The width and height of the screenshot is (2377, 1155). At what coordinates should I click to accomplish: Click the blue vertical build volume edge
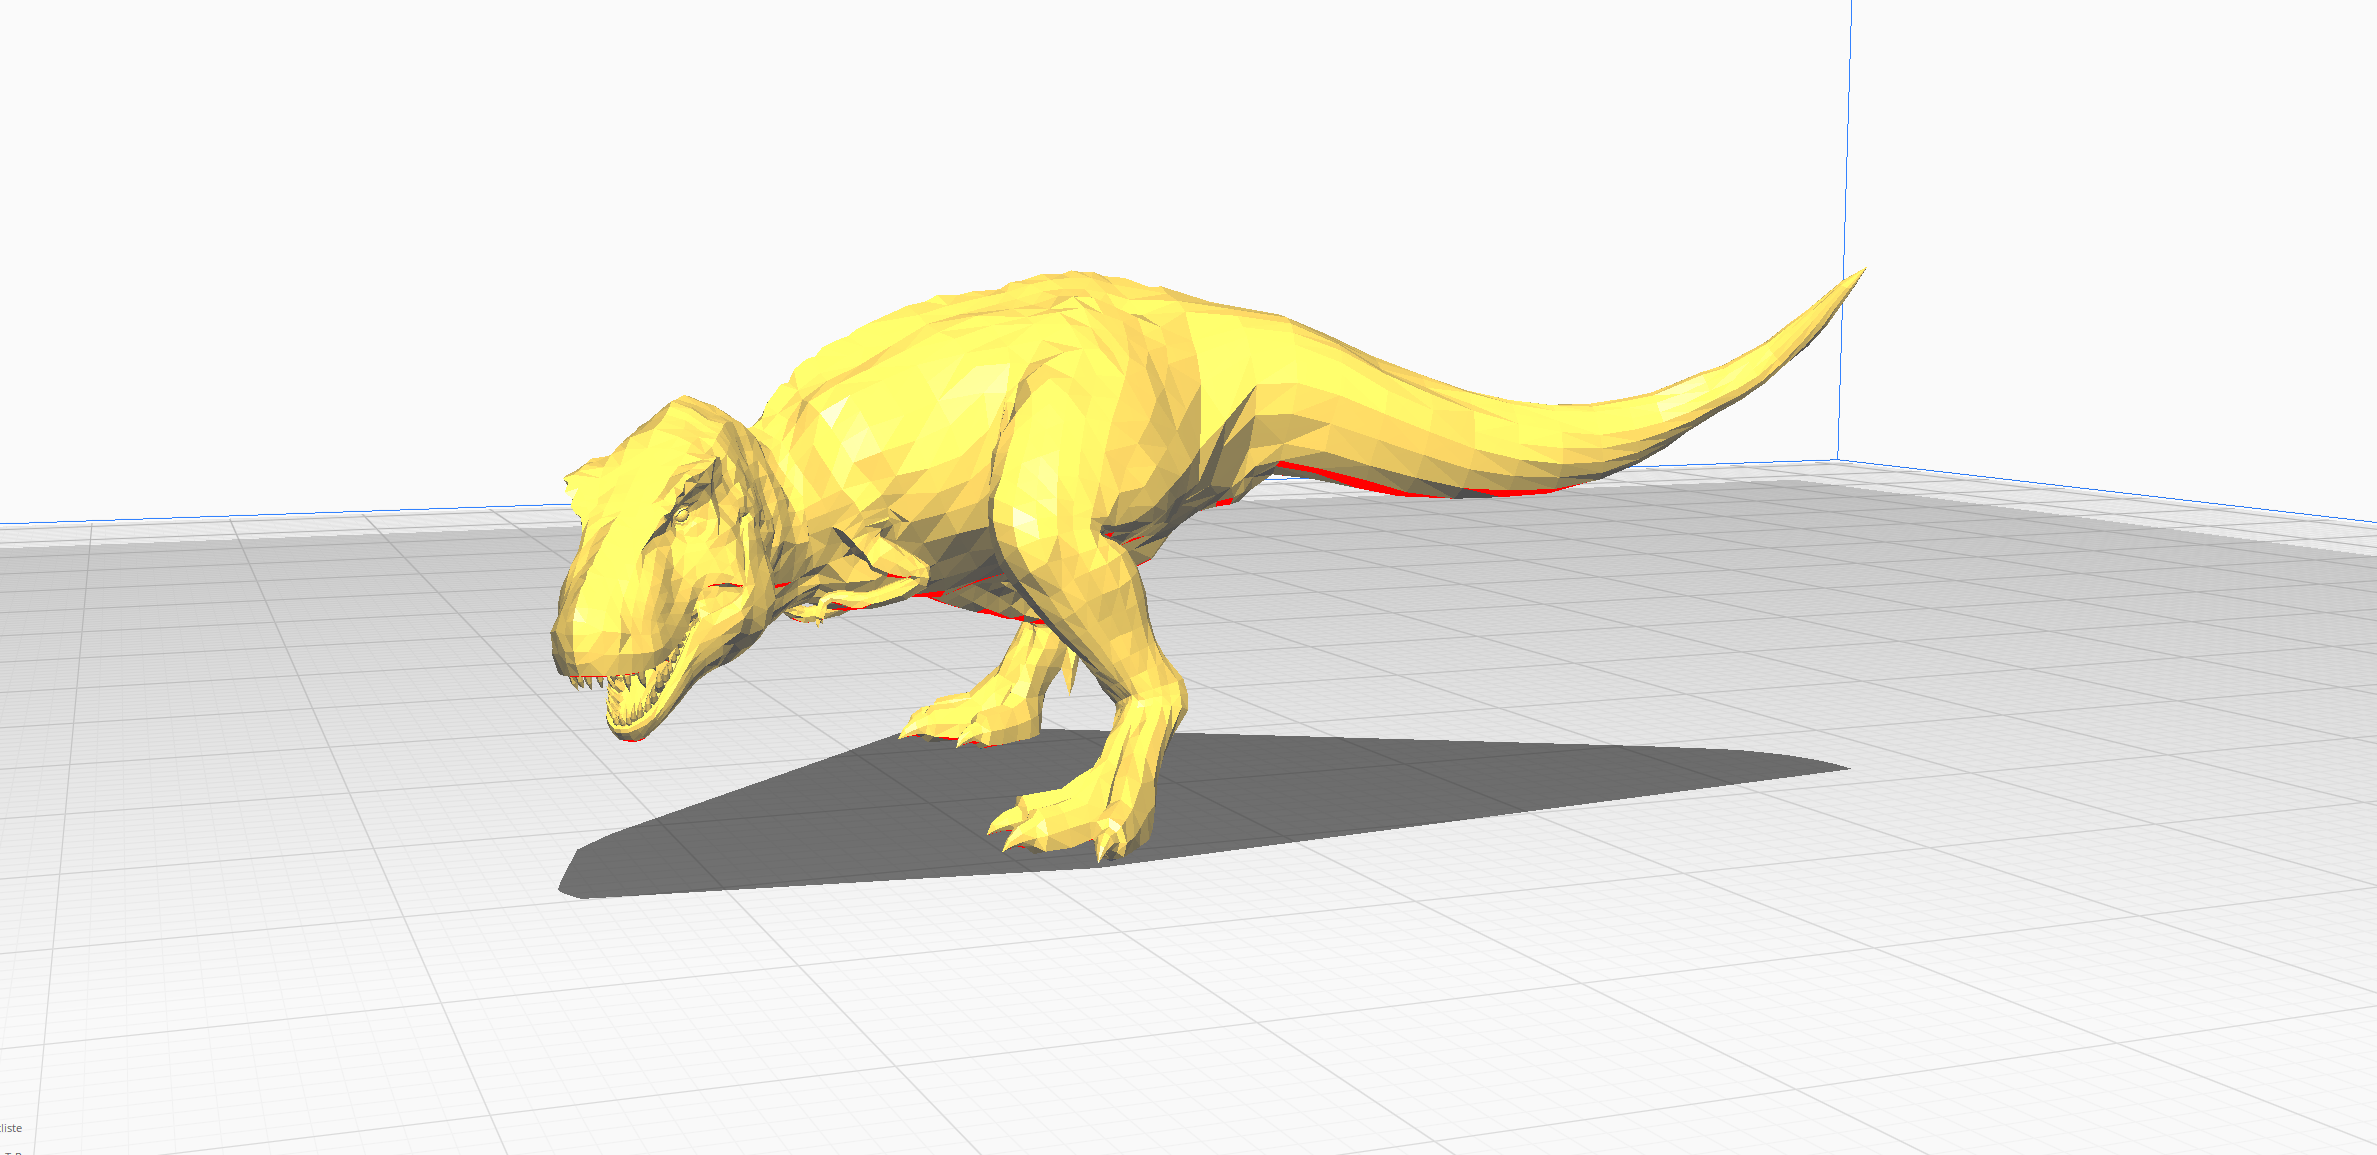1845,150
